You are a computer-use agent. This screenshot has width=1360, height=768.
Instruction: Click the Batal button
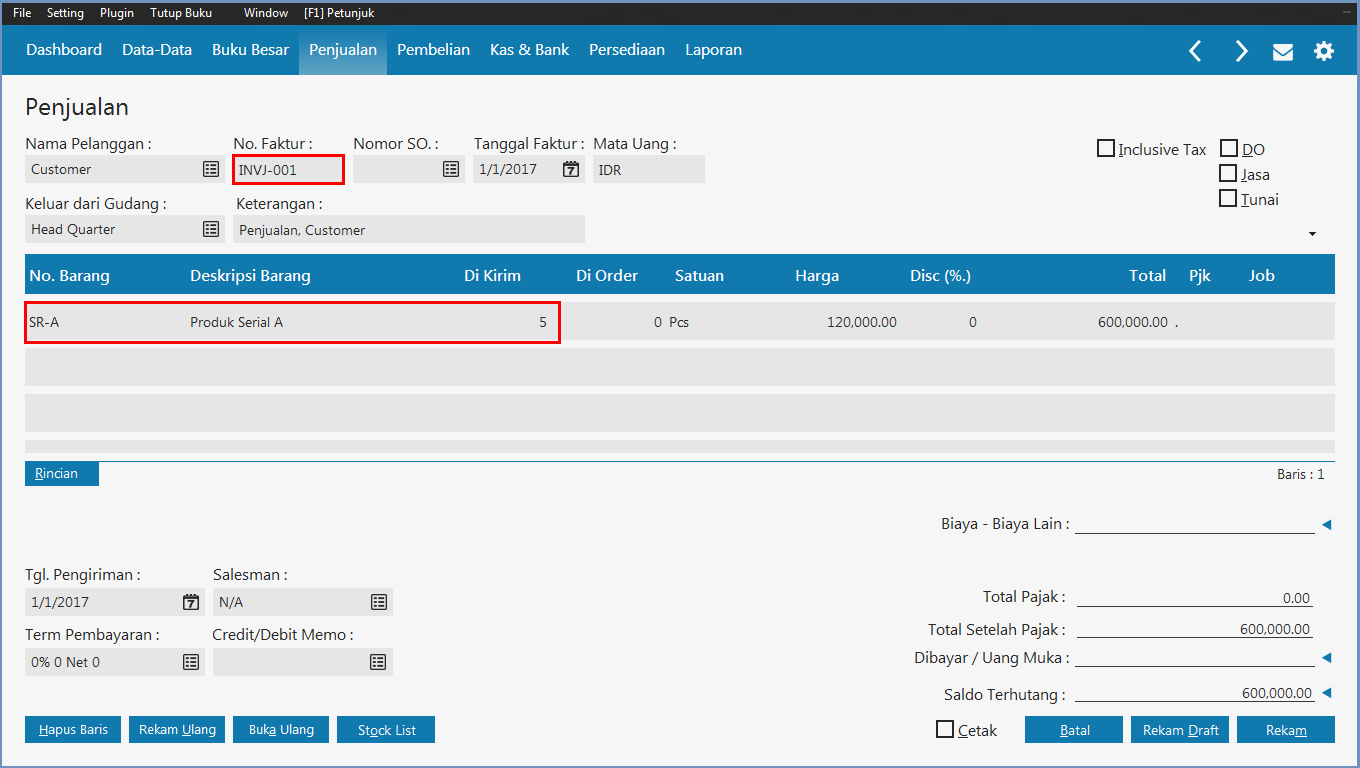click(x=1074, y=730)
